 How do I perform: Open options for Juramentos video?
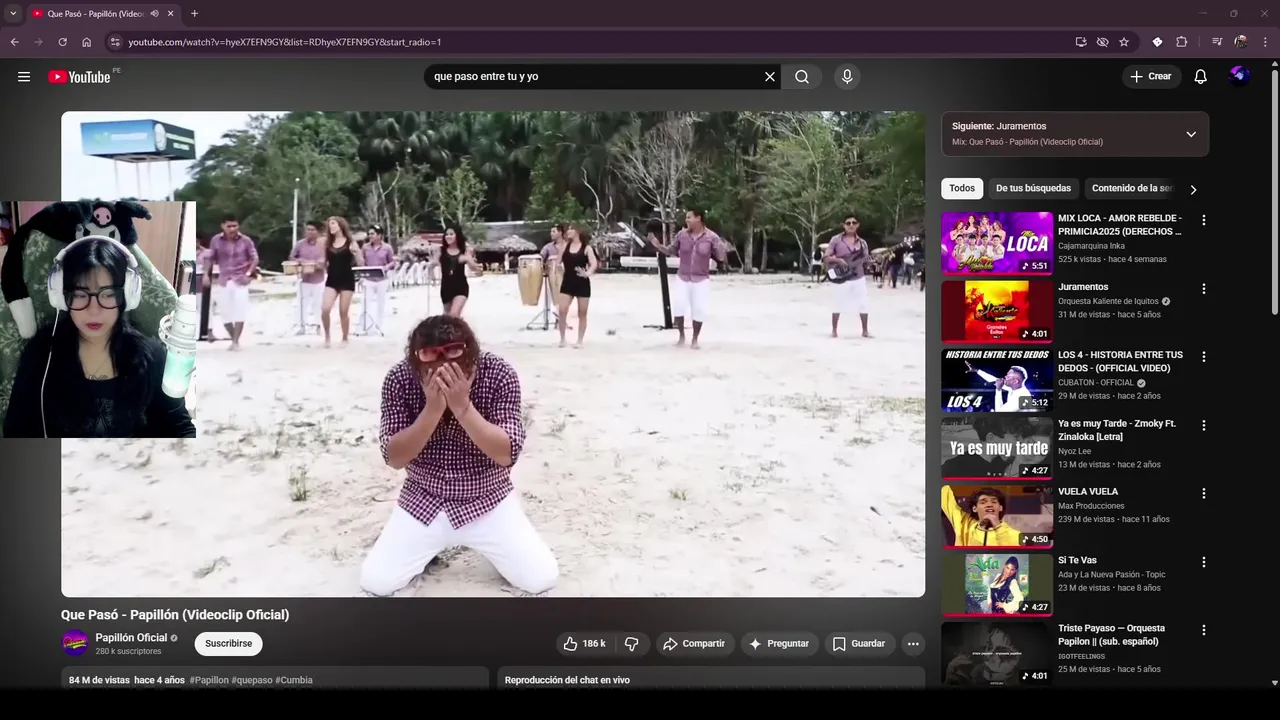coord(1204,289)
